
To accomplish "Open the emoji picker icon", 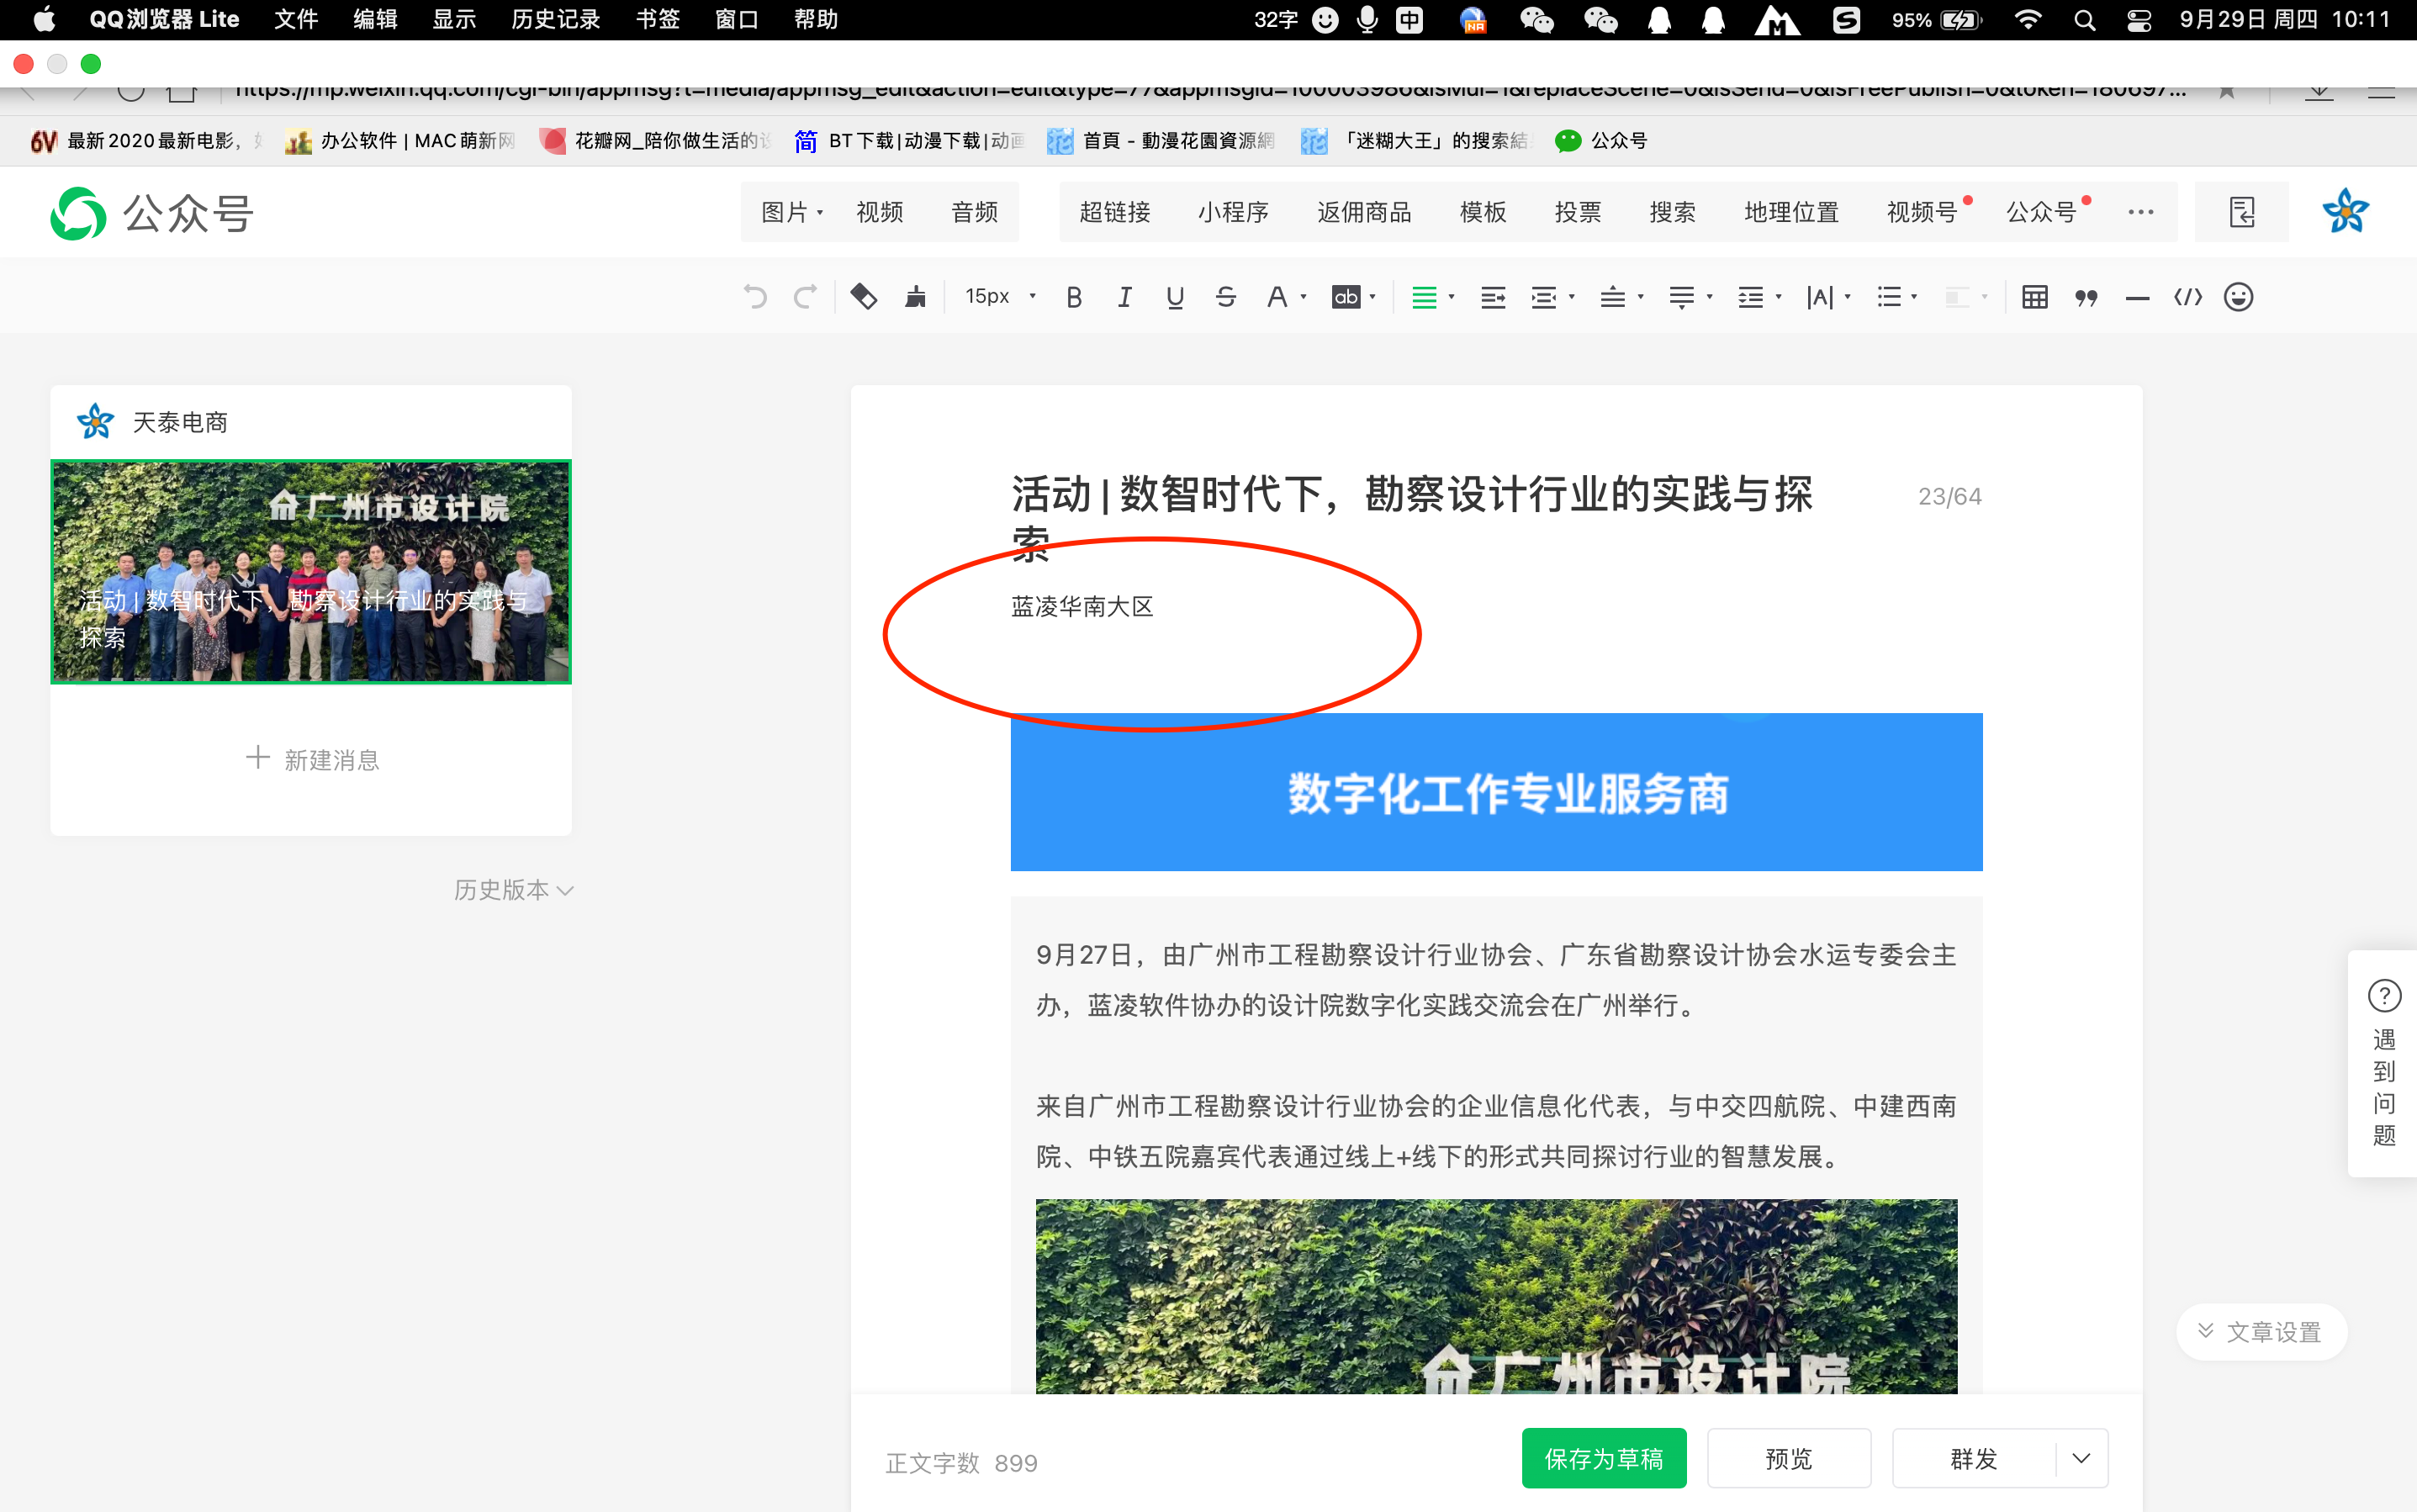I will [2238, 297].
